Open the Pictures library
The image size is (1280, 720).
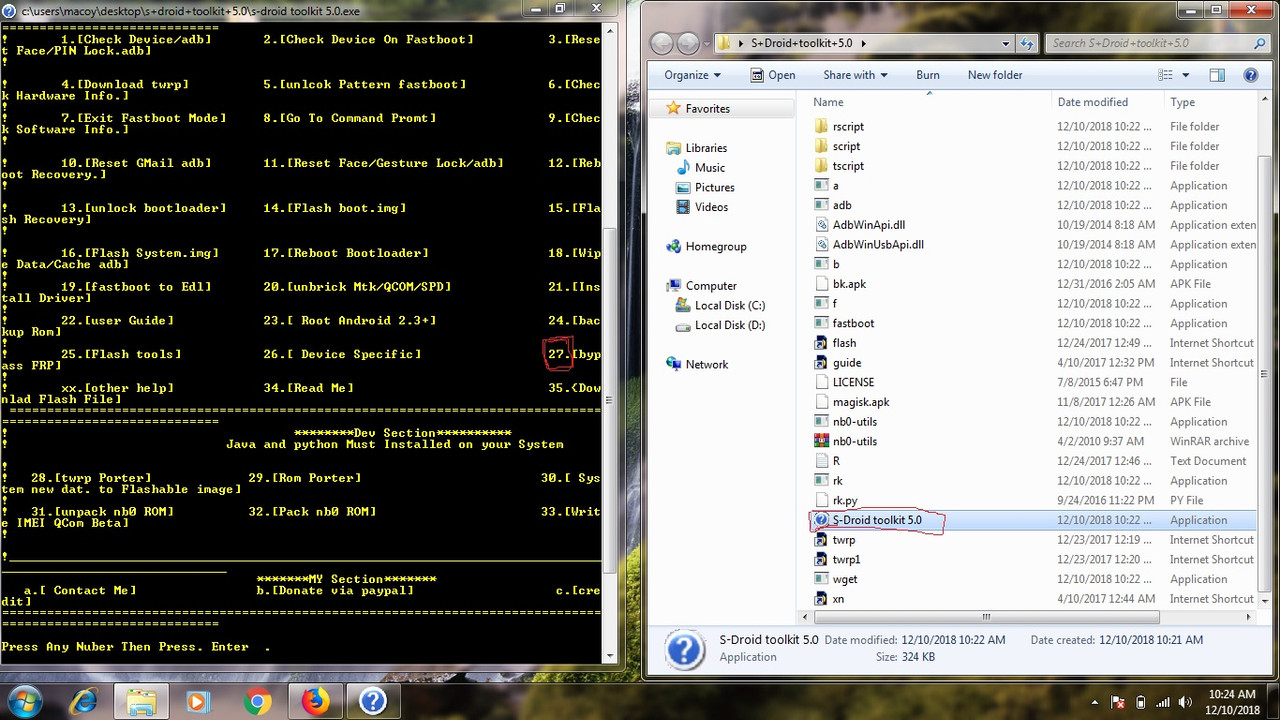pyautogui.click(x=714, y=188)
